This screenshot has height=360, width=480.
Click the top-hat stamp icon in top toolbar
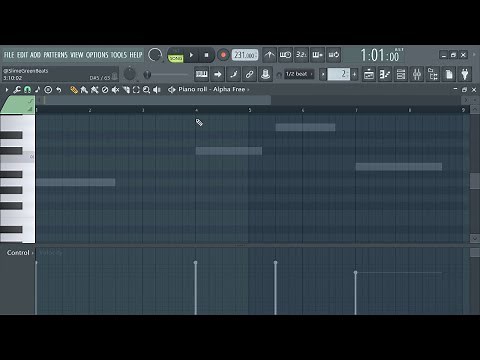[x=265, y=74]
